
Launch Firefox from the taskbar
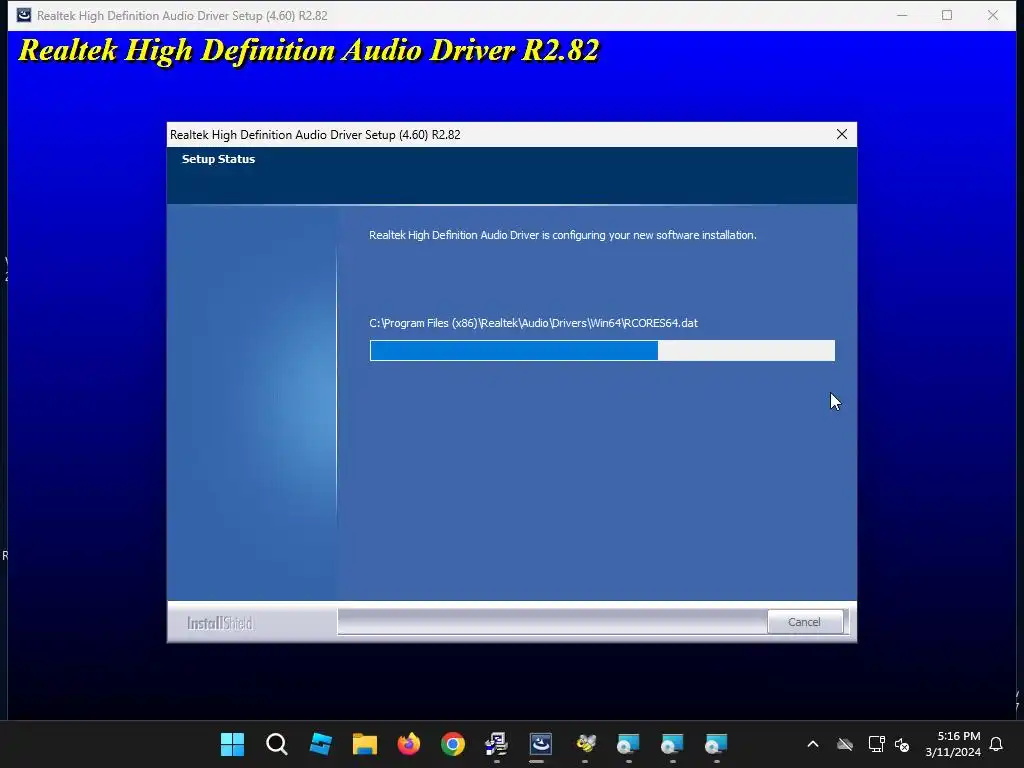tap(409, 744)
